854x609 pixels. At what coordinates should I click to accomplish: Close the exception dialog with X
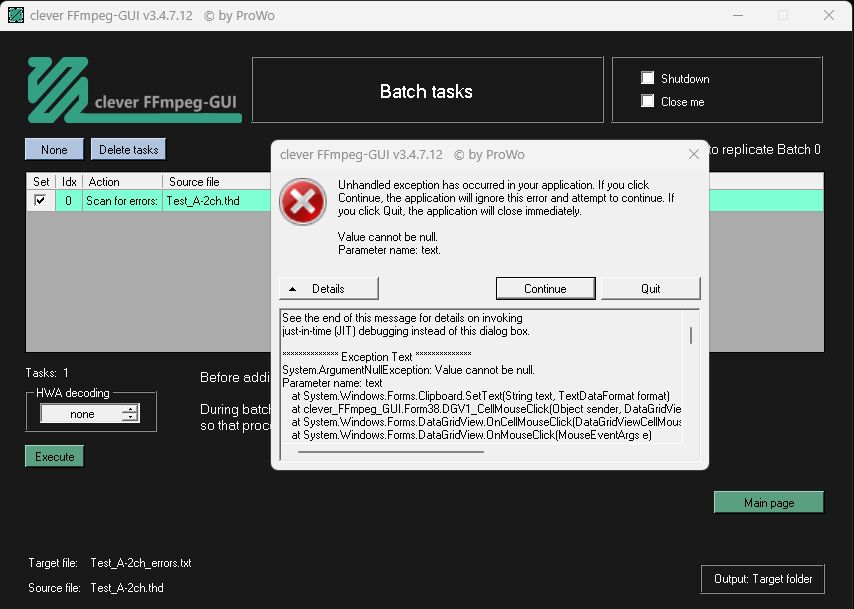tap(693, 154)
